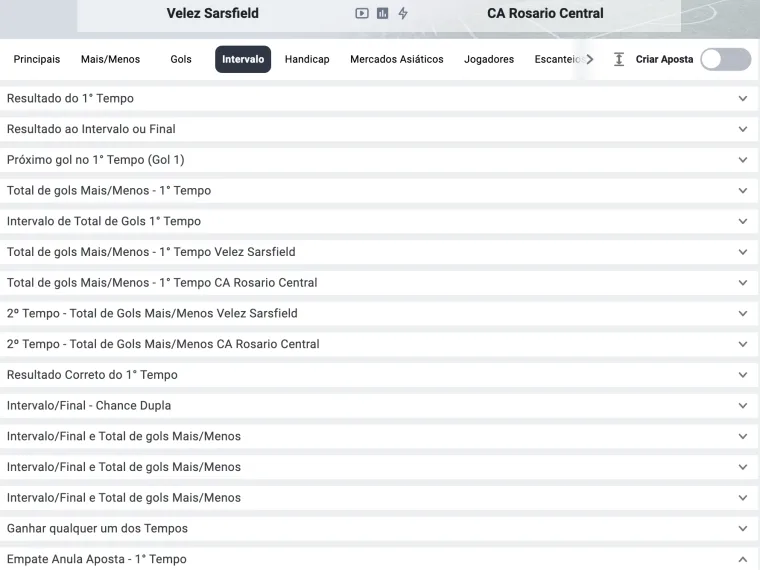Expand Intervalo/Final - Chance Dupla chevron
This screenshot has height=570, width=760.
[x=743, y=406]
